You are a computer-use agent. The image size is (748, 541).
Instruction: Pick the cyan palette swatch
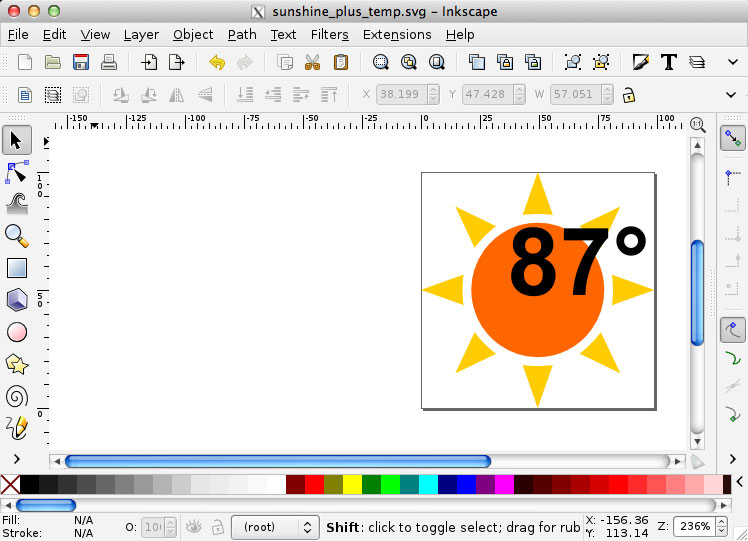tap(428, 484)
